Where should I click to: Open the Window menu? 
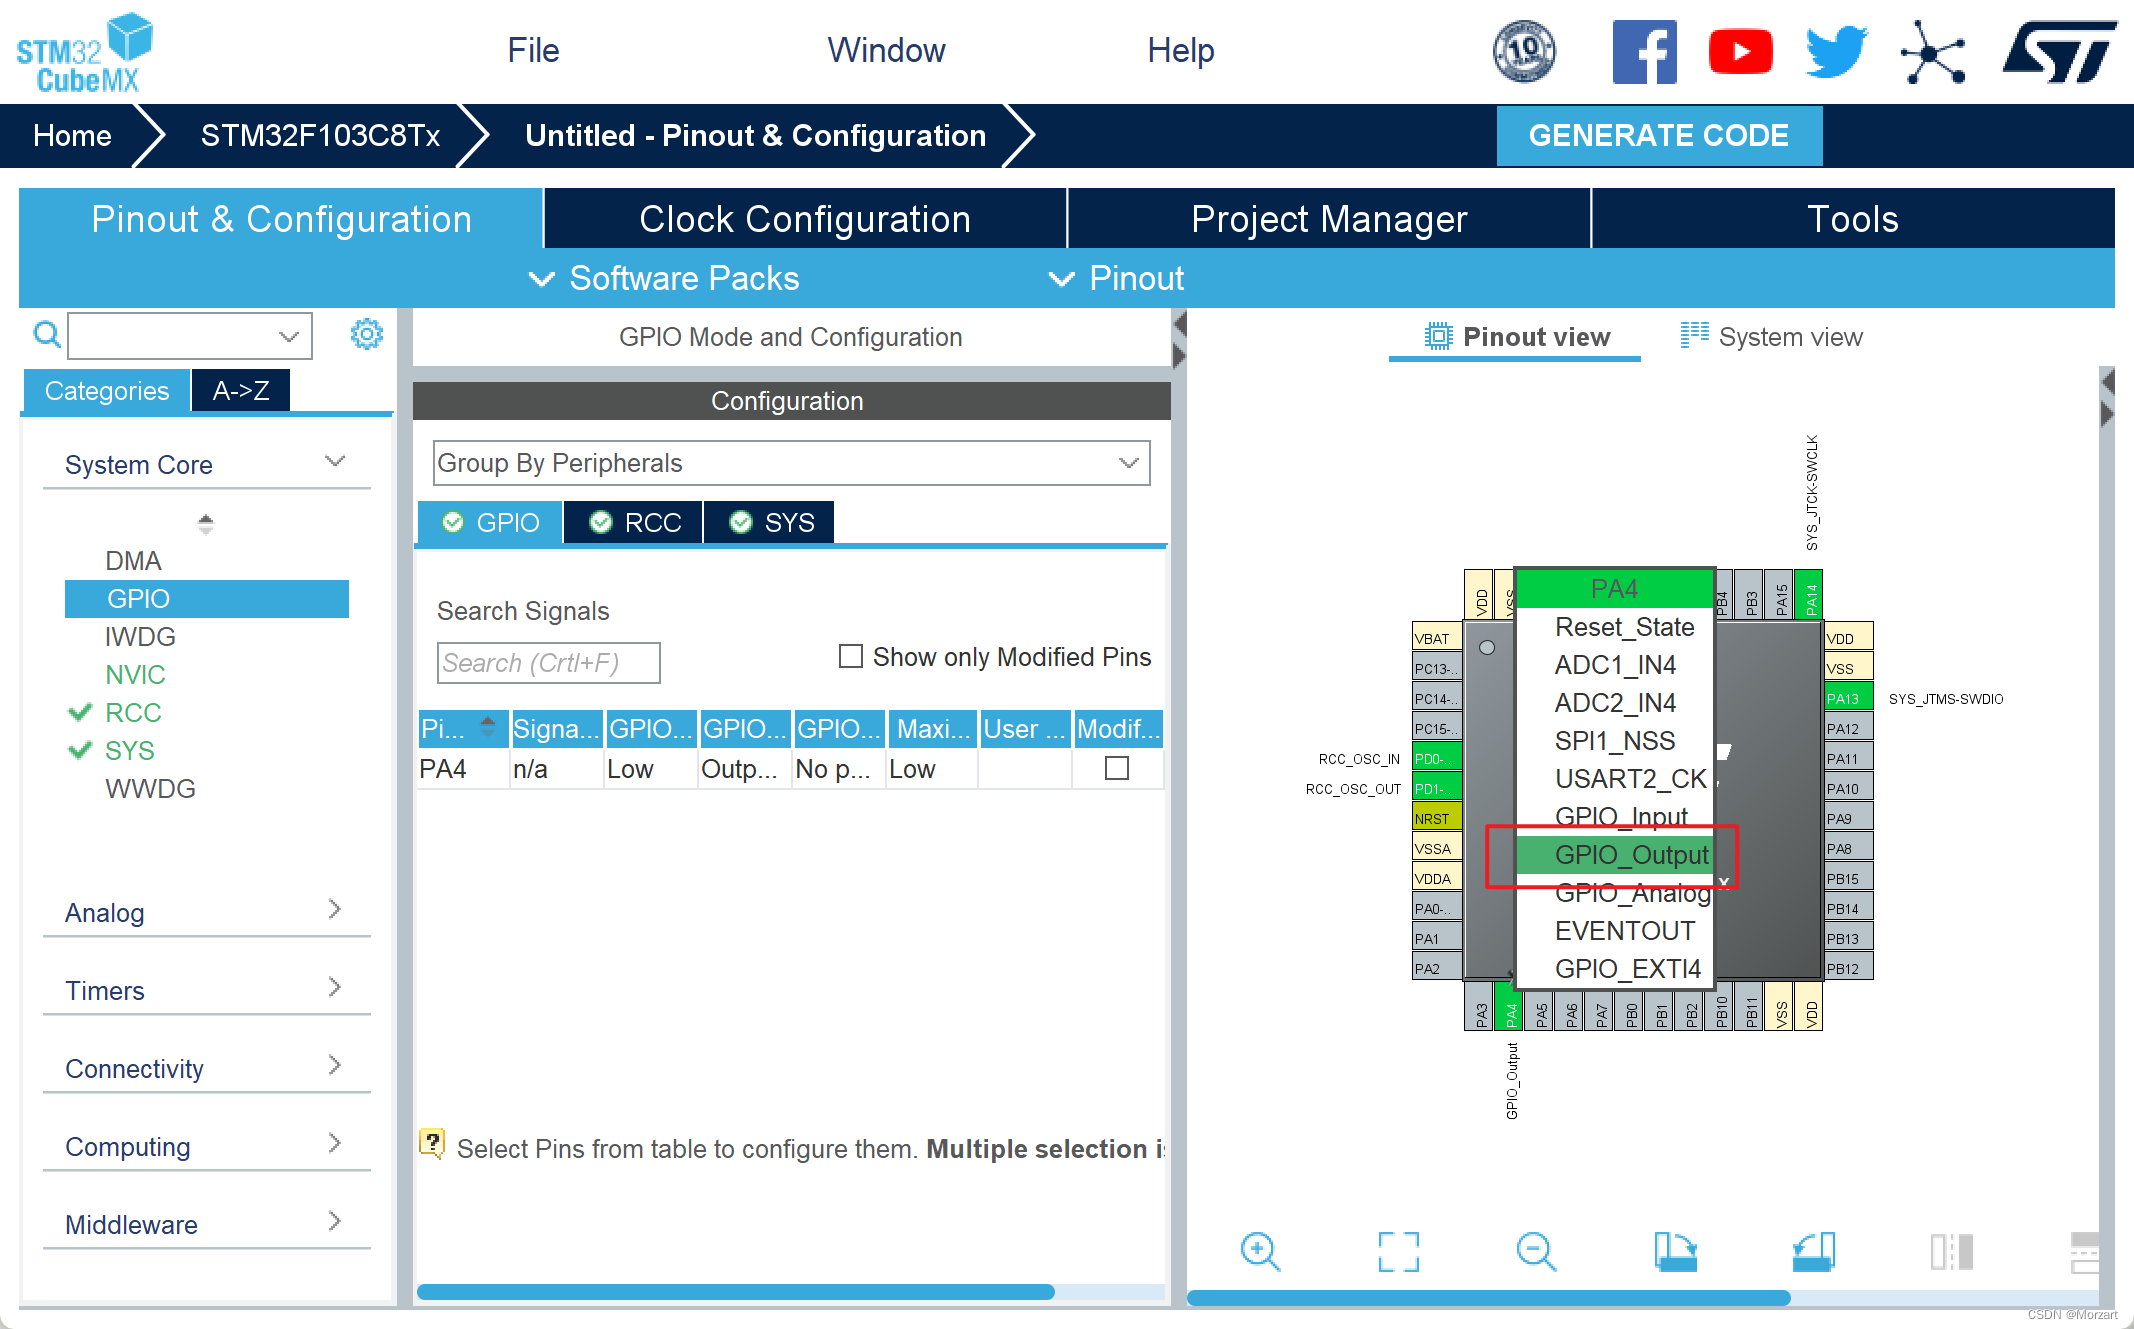pyautogui.click(x=886, y=50)
